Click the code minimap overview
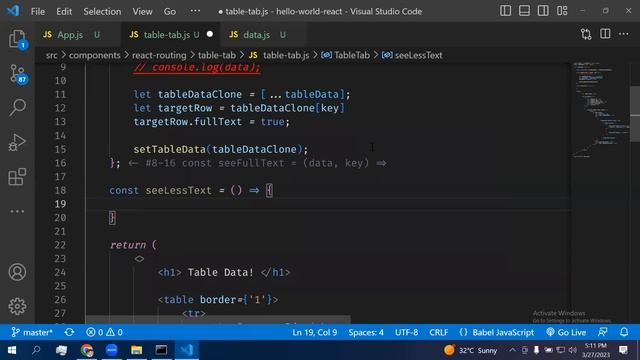Screen dimensions: 640x360 [600, 110]
